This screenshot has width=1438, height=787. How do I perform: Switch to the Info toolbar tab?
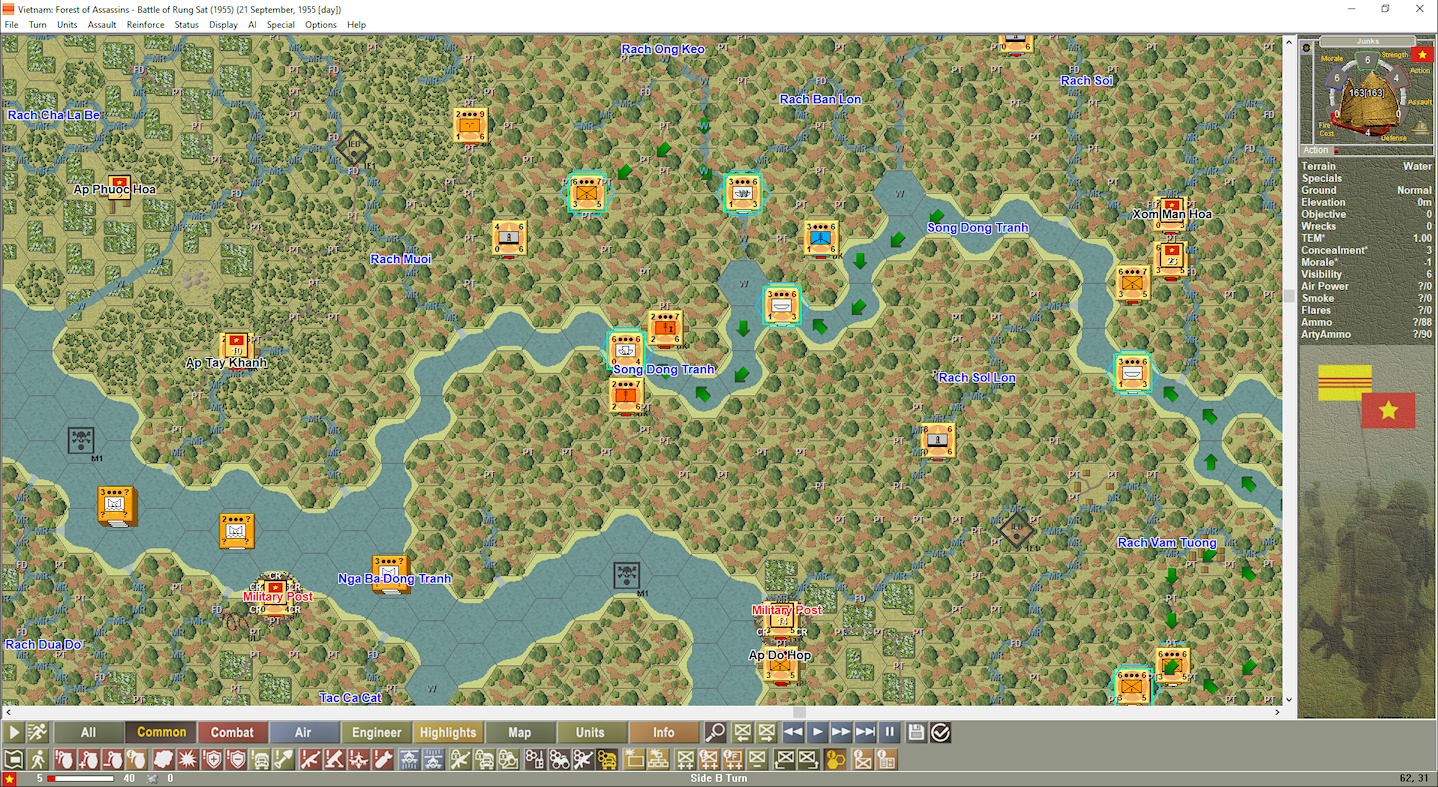point(664,732)
